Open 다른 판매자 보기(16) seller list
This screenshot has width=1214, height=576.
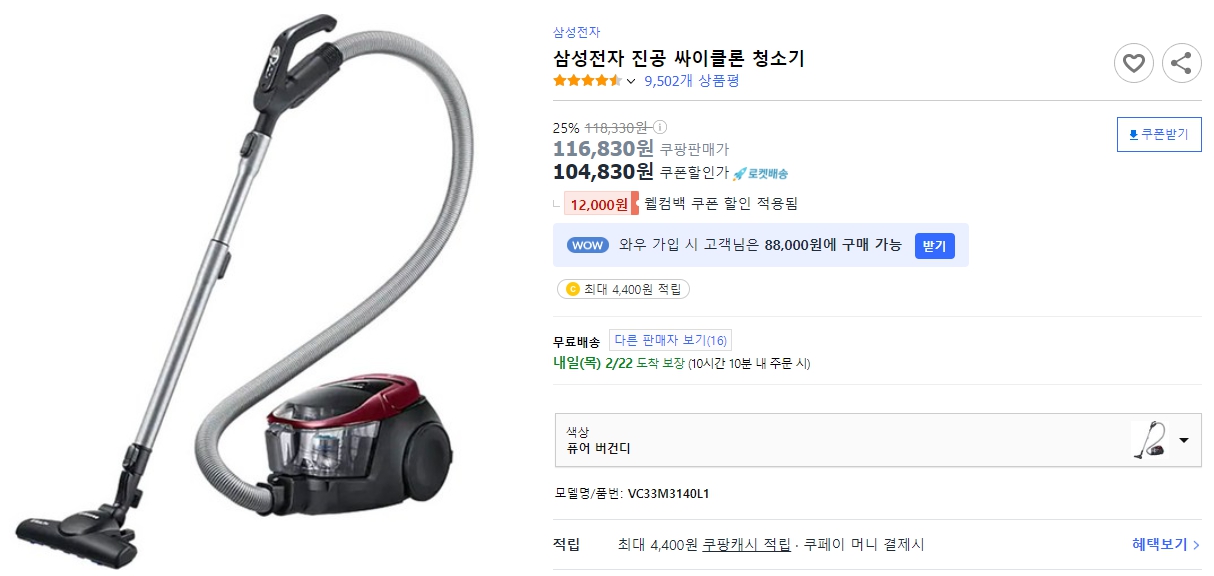coord(670,339)
